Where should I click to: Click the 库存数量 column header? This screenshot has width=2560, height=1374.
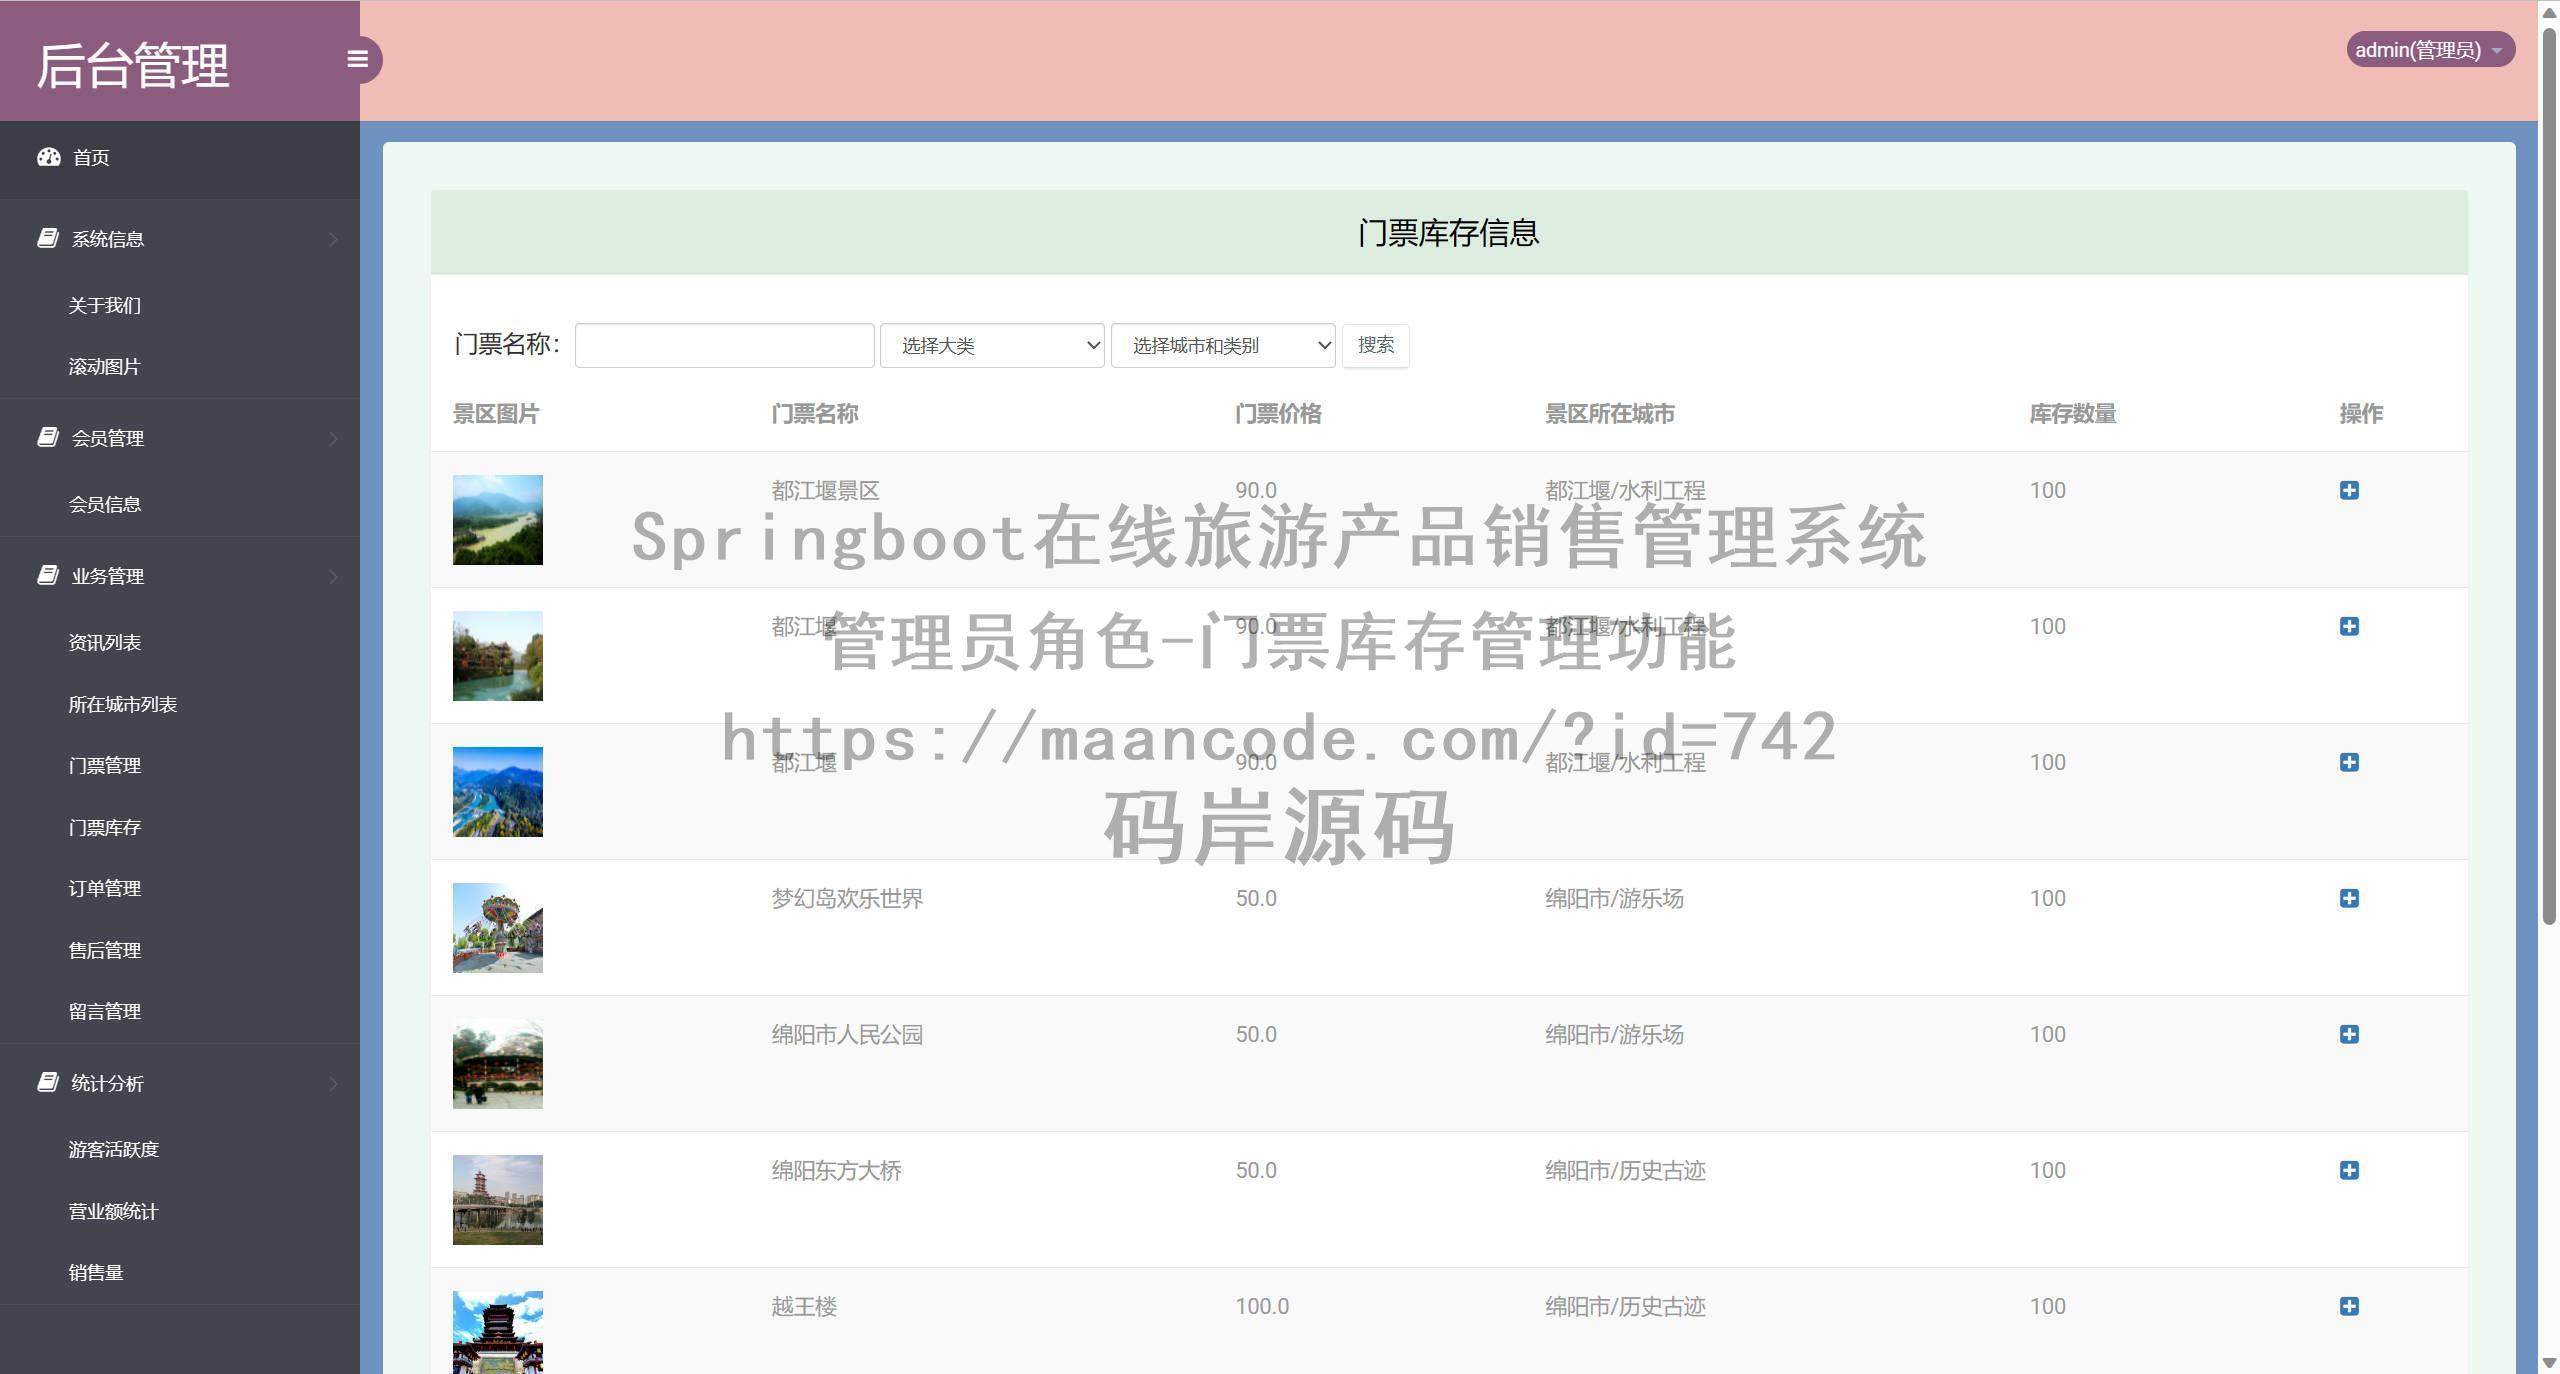coord(2072,414)
